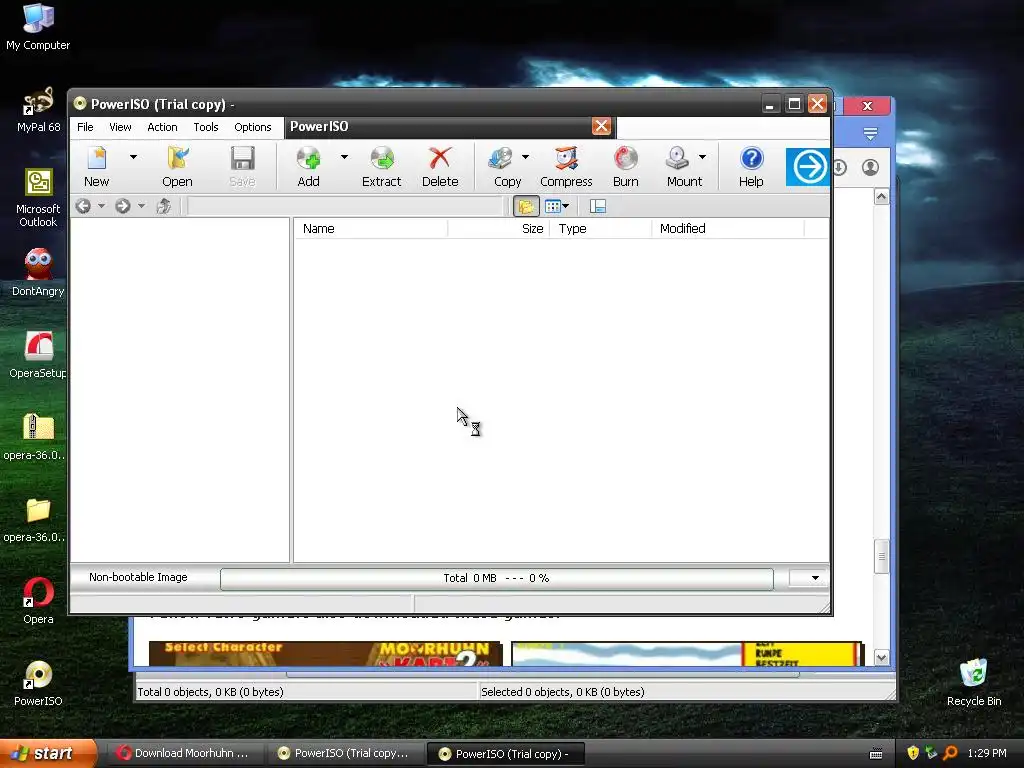Screen dimensions: 1024x768
Task: Open the Mount button dropdown arrow
Action: pos(702,157)
